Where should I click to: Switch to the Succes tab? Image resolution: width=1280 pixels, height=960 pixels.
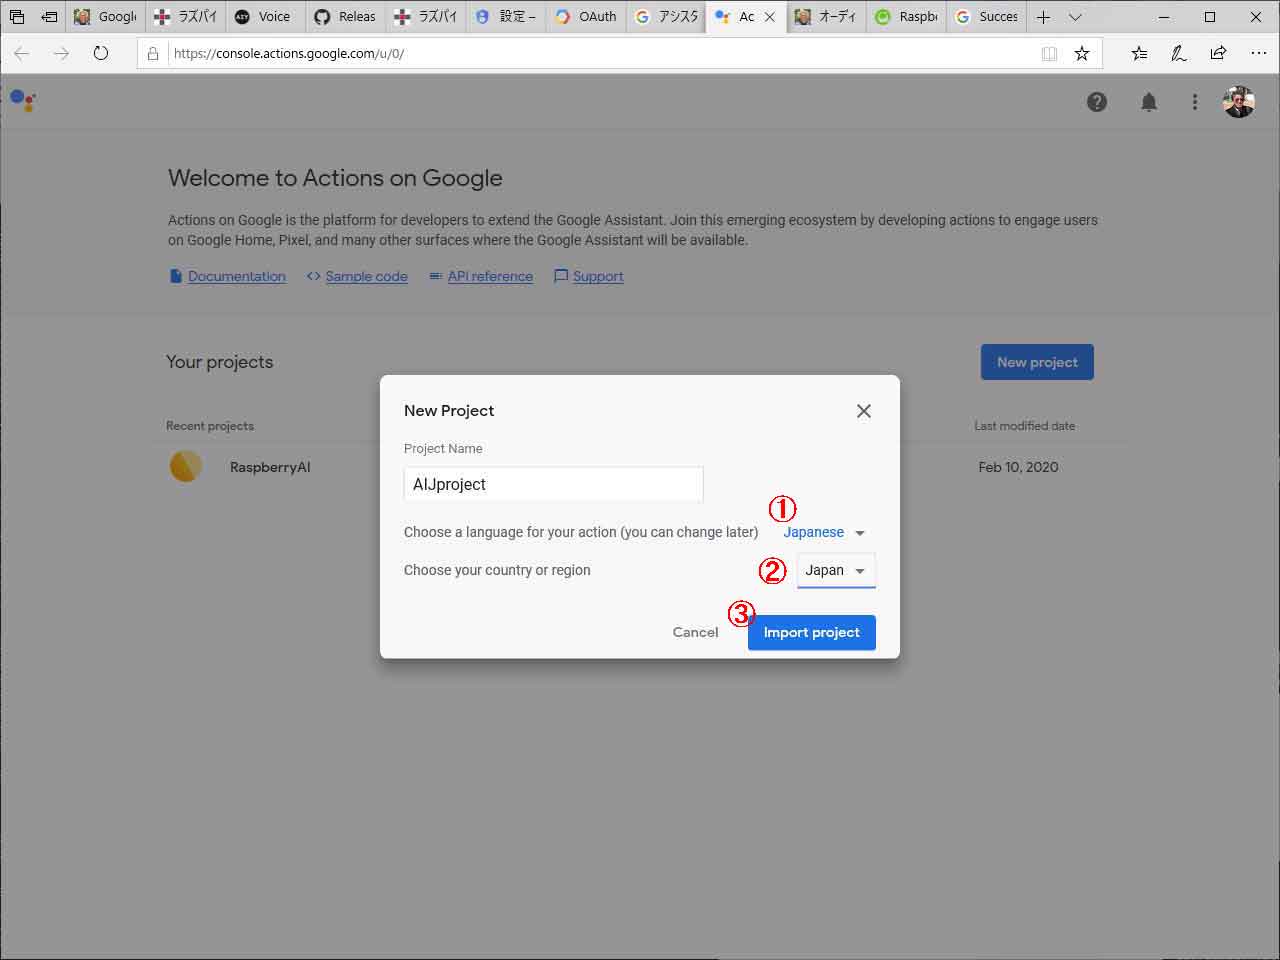(x=986, y=17)
